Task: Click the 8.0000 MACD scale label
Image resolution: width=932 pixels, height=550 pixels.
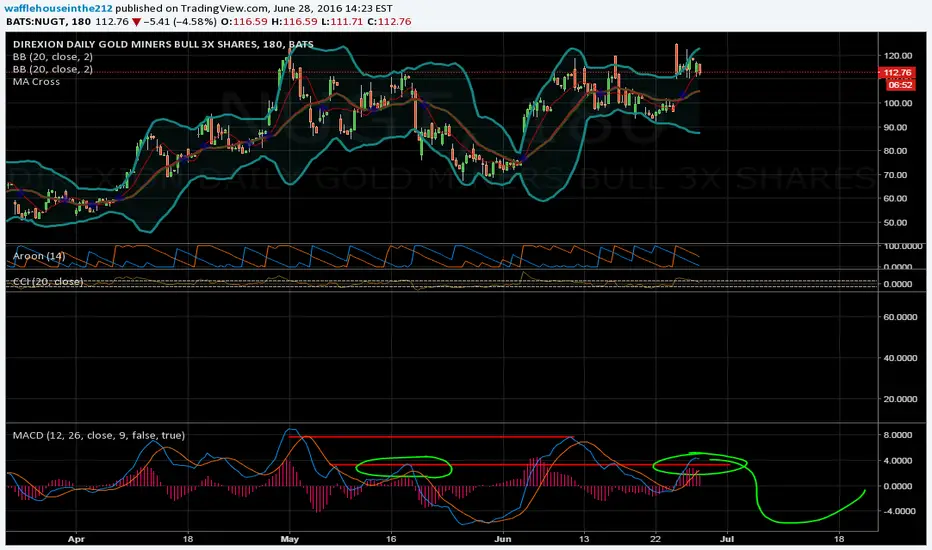Action: 898,435
